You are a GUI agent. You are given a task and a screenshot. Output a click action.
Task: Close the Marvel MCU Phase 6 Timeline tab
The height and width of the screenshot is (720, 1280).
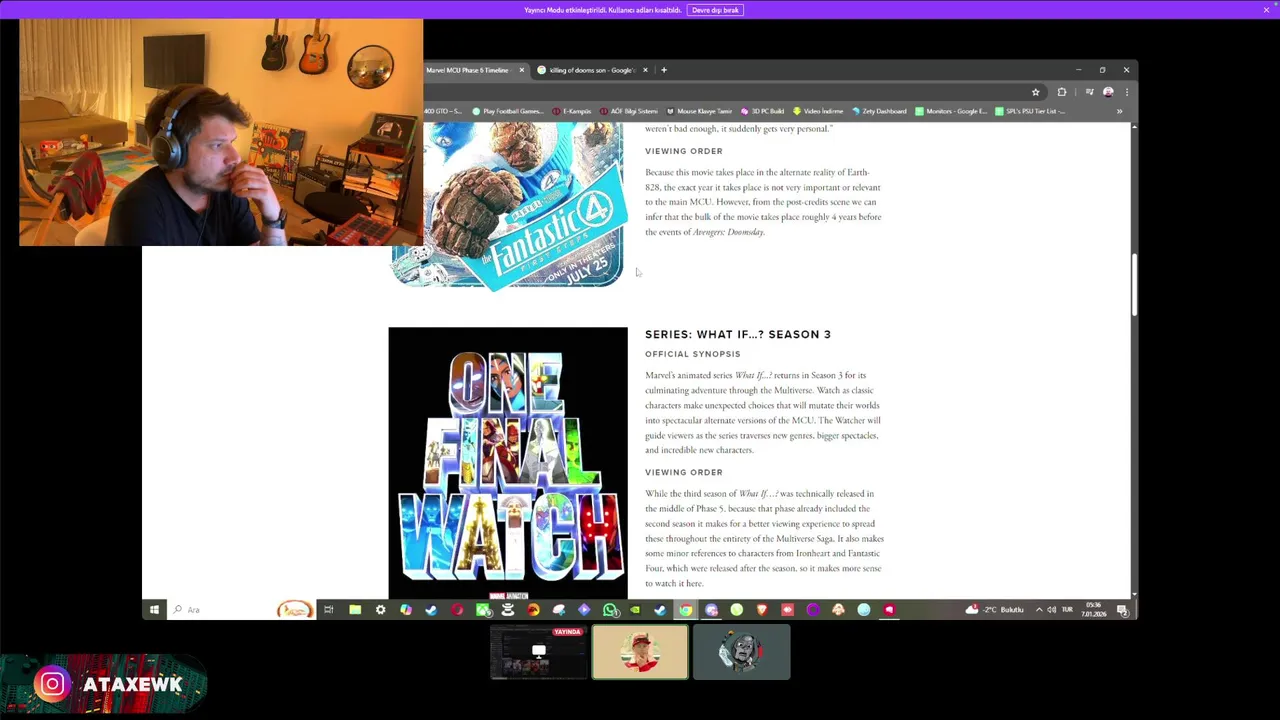point(521,70)
